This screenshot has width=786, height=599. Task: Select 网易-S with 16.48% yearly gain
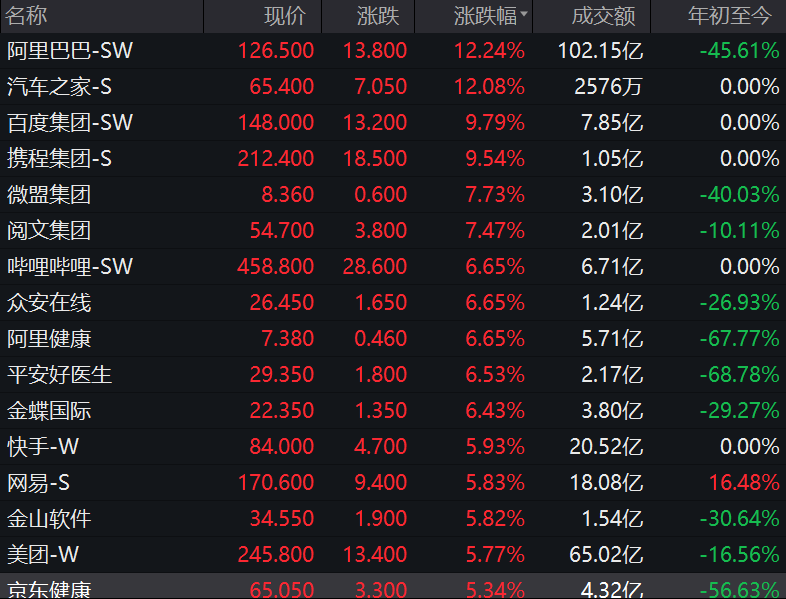pyautogui.click(x=393, y=483)
